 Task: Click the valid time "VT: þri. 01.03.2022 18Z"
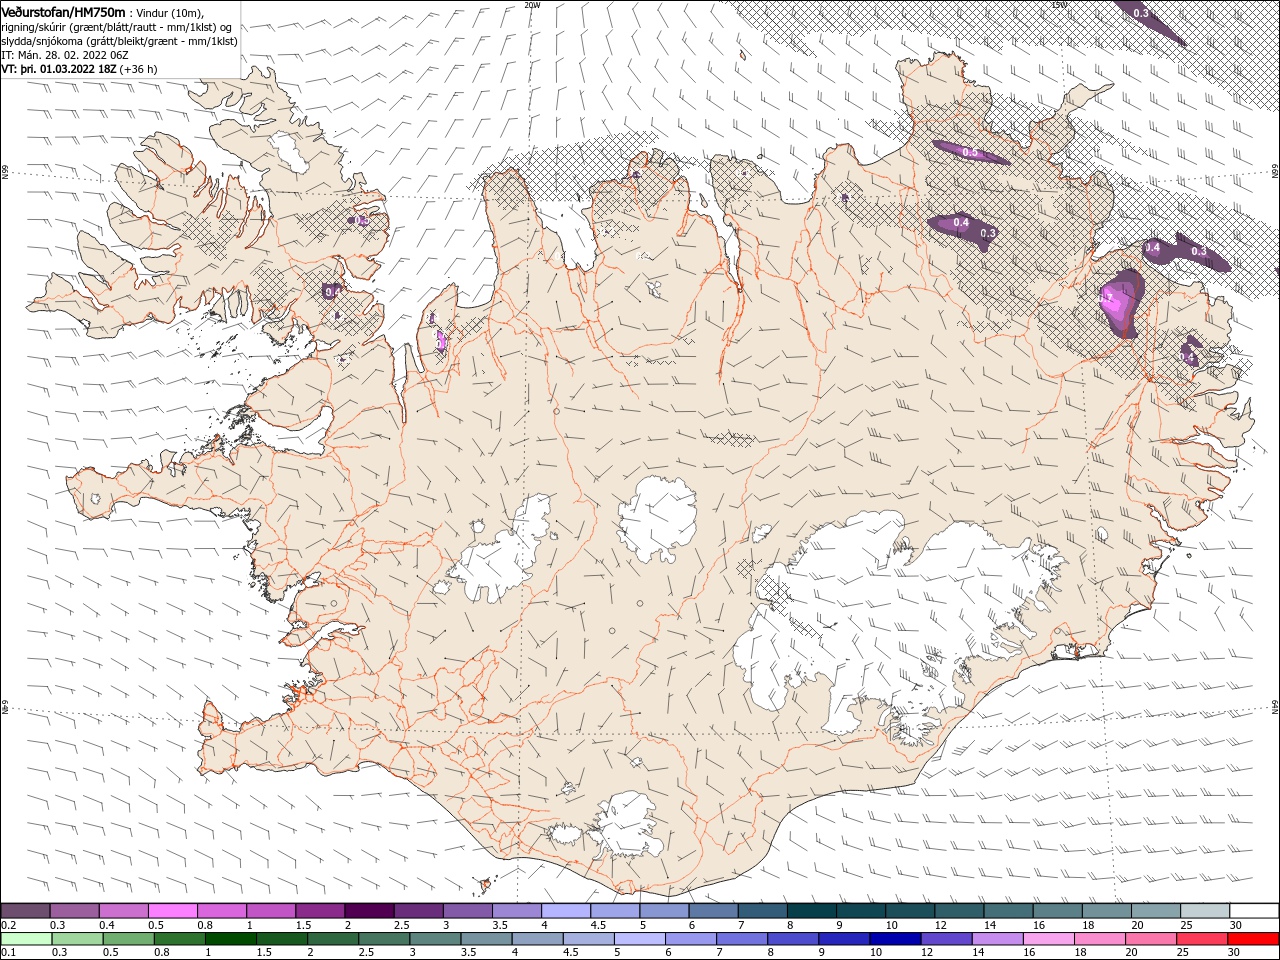pyautogui.click(x=59, y=69)
